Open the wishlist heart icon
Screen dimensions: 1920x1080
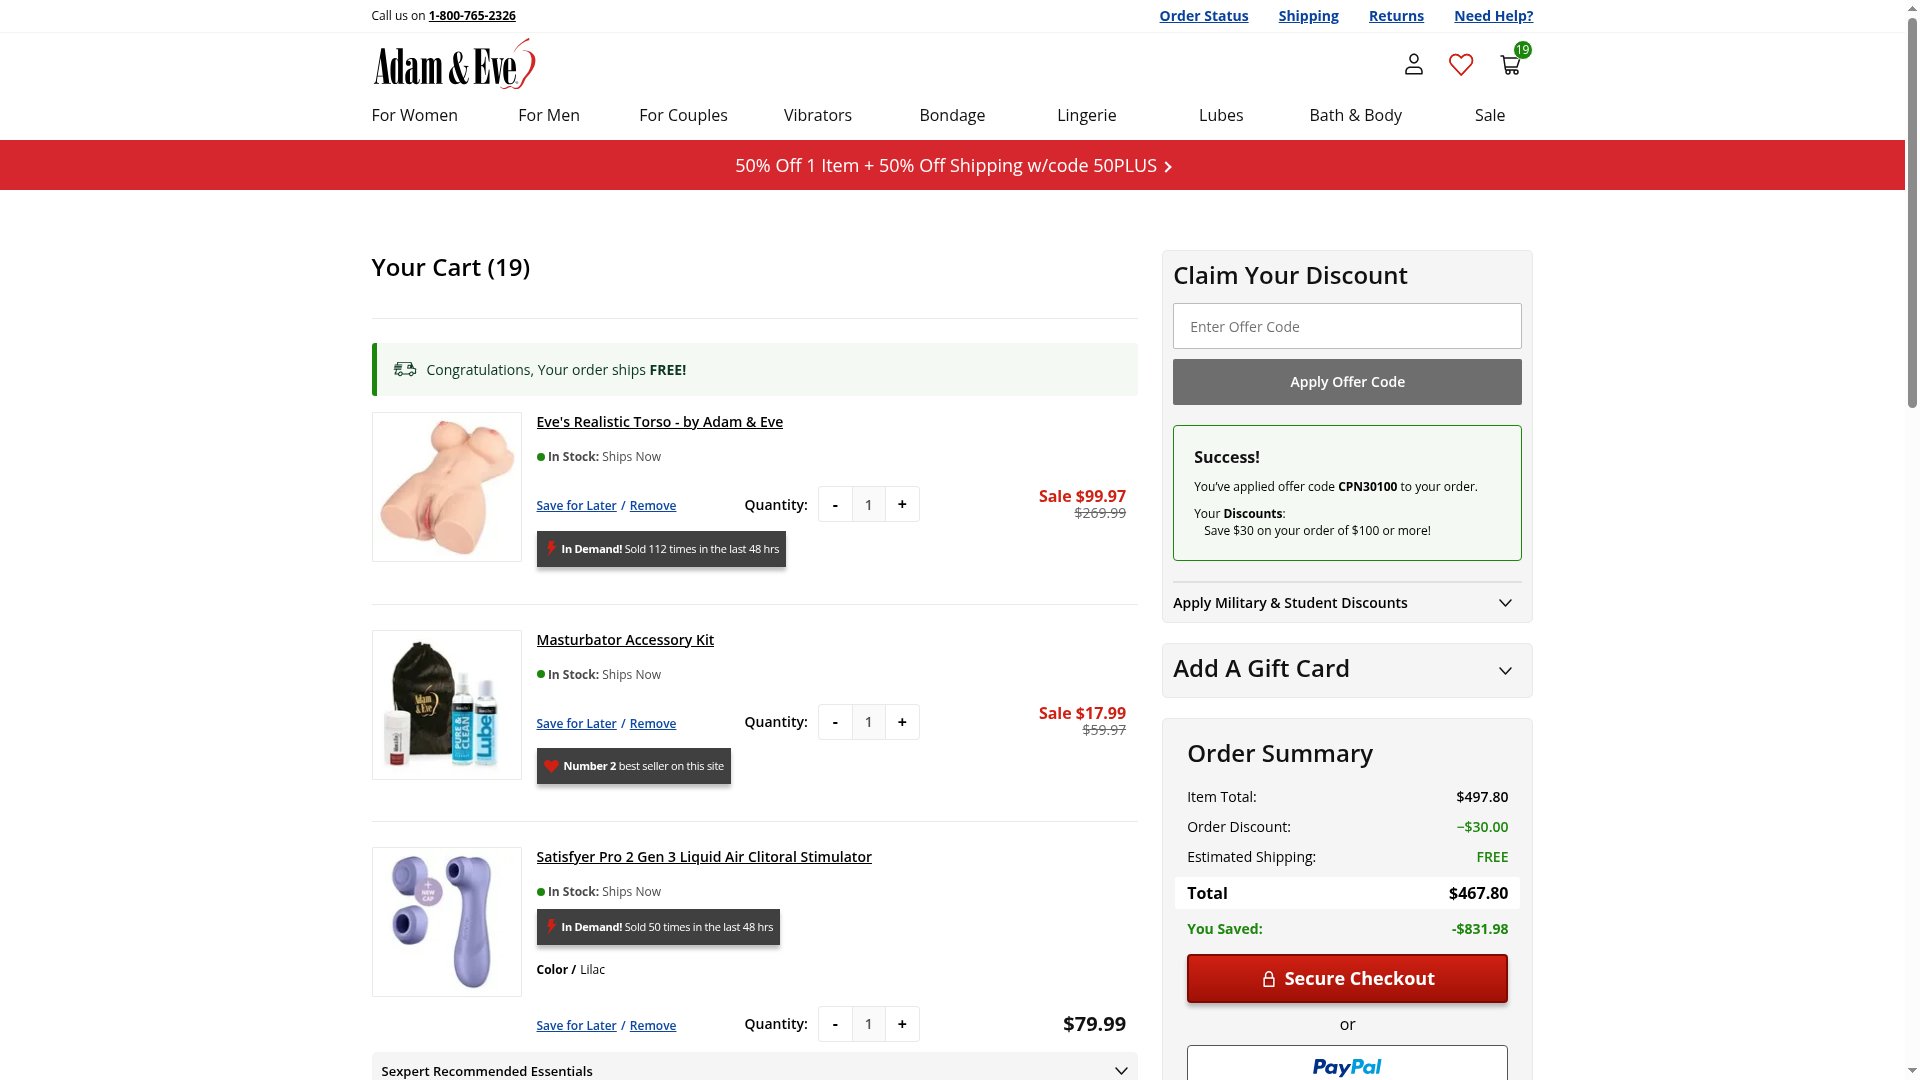(x=1461, y=65)
